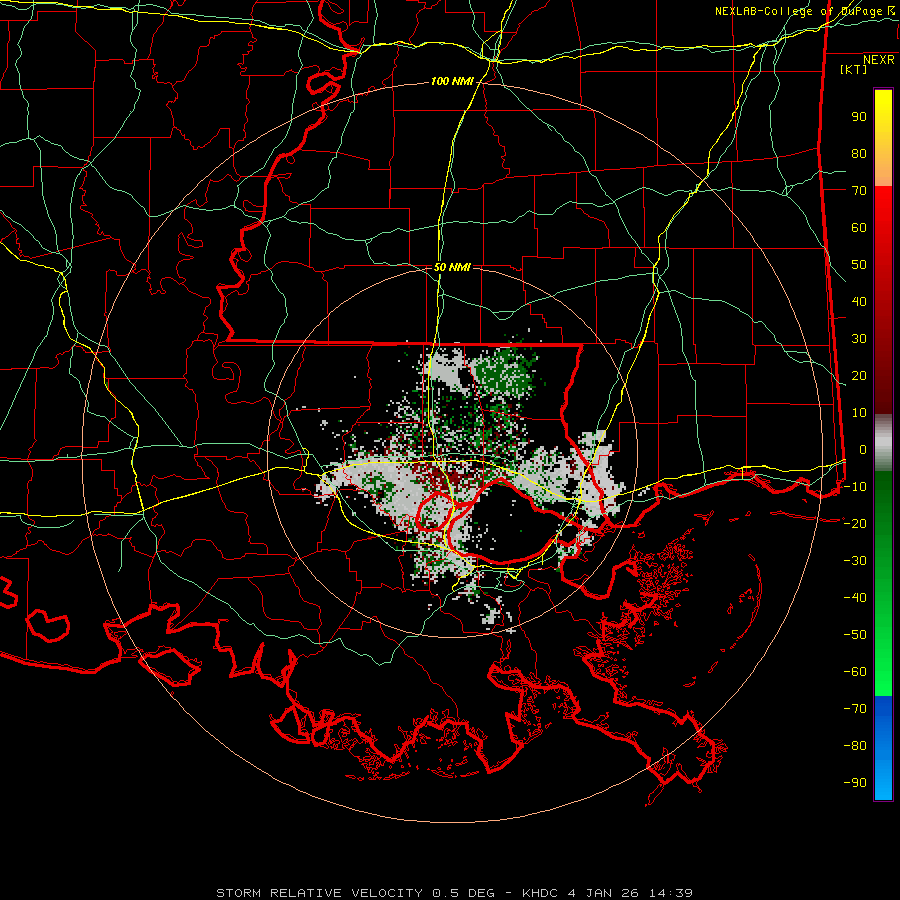This screenshot has height=900, width=900.
Task: Click the 10 value on the velocity scale
Action: 859,413
